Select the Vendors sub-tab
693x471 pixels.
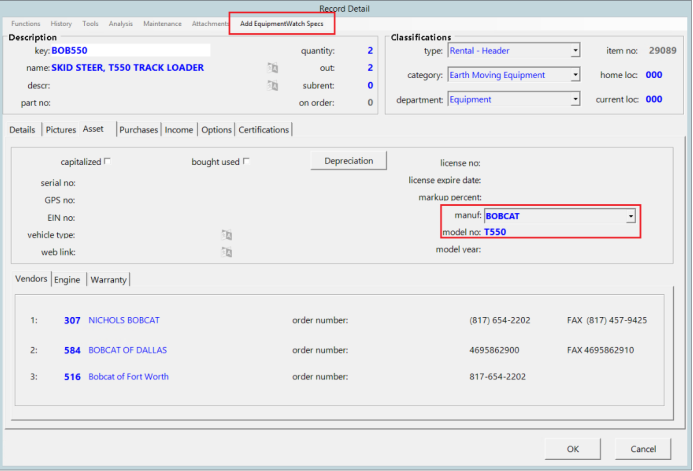[x=31, y=279]
